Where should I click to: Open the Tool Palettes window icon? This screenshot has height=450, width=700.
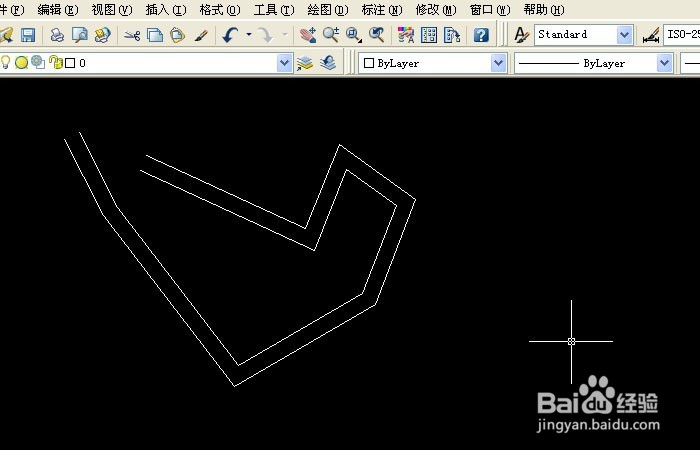pyautogui.click(x=452, y=35)
